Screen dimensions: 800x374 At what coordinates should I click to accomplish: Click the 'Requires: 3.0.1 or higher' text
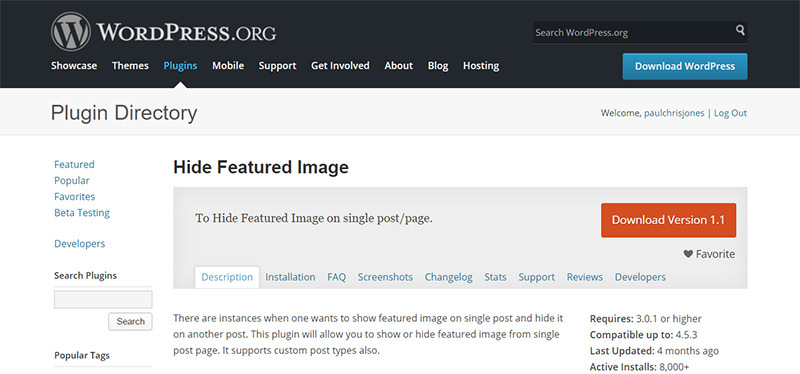click(x=645, y=319)
